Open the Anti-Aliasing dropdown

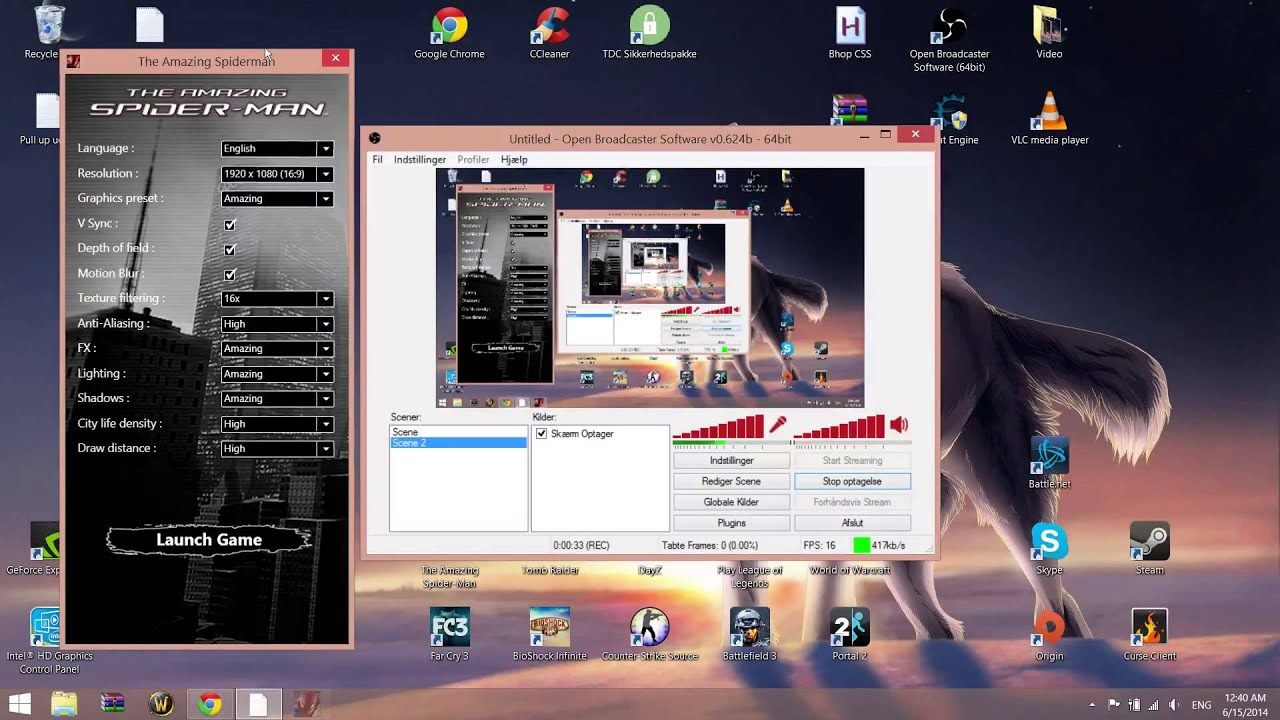[276, 324]
